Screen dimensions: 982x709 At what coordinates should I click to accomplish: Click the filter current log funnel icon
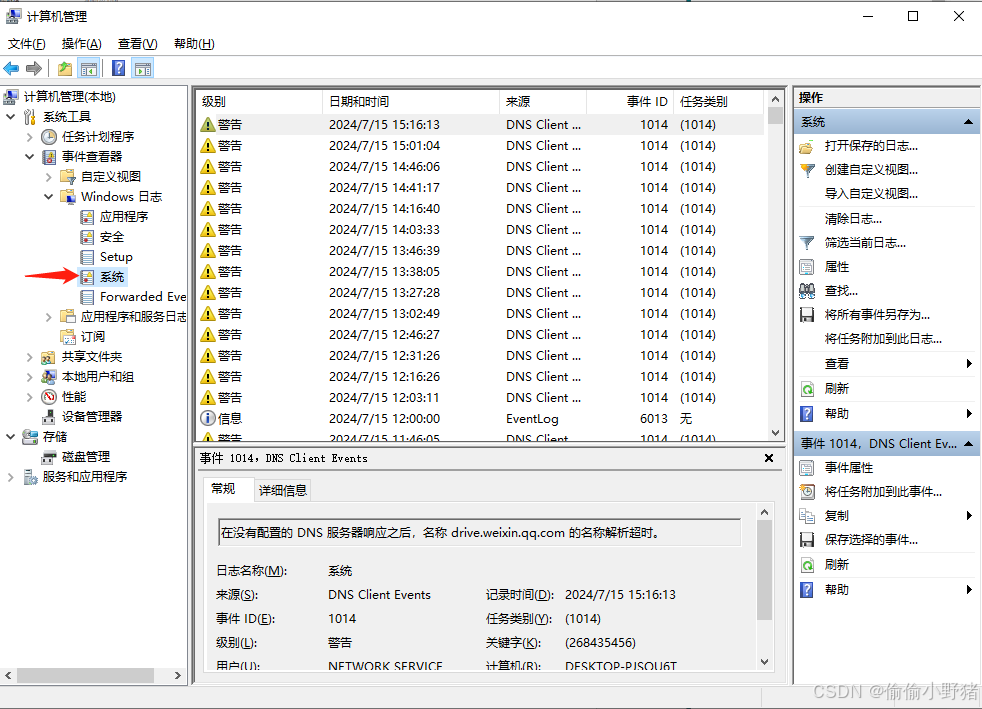click(x=807, y=242)
